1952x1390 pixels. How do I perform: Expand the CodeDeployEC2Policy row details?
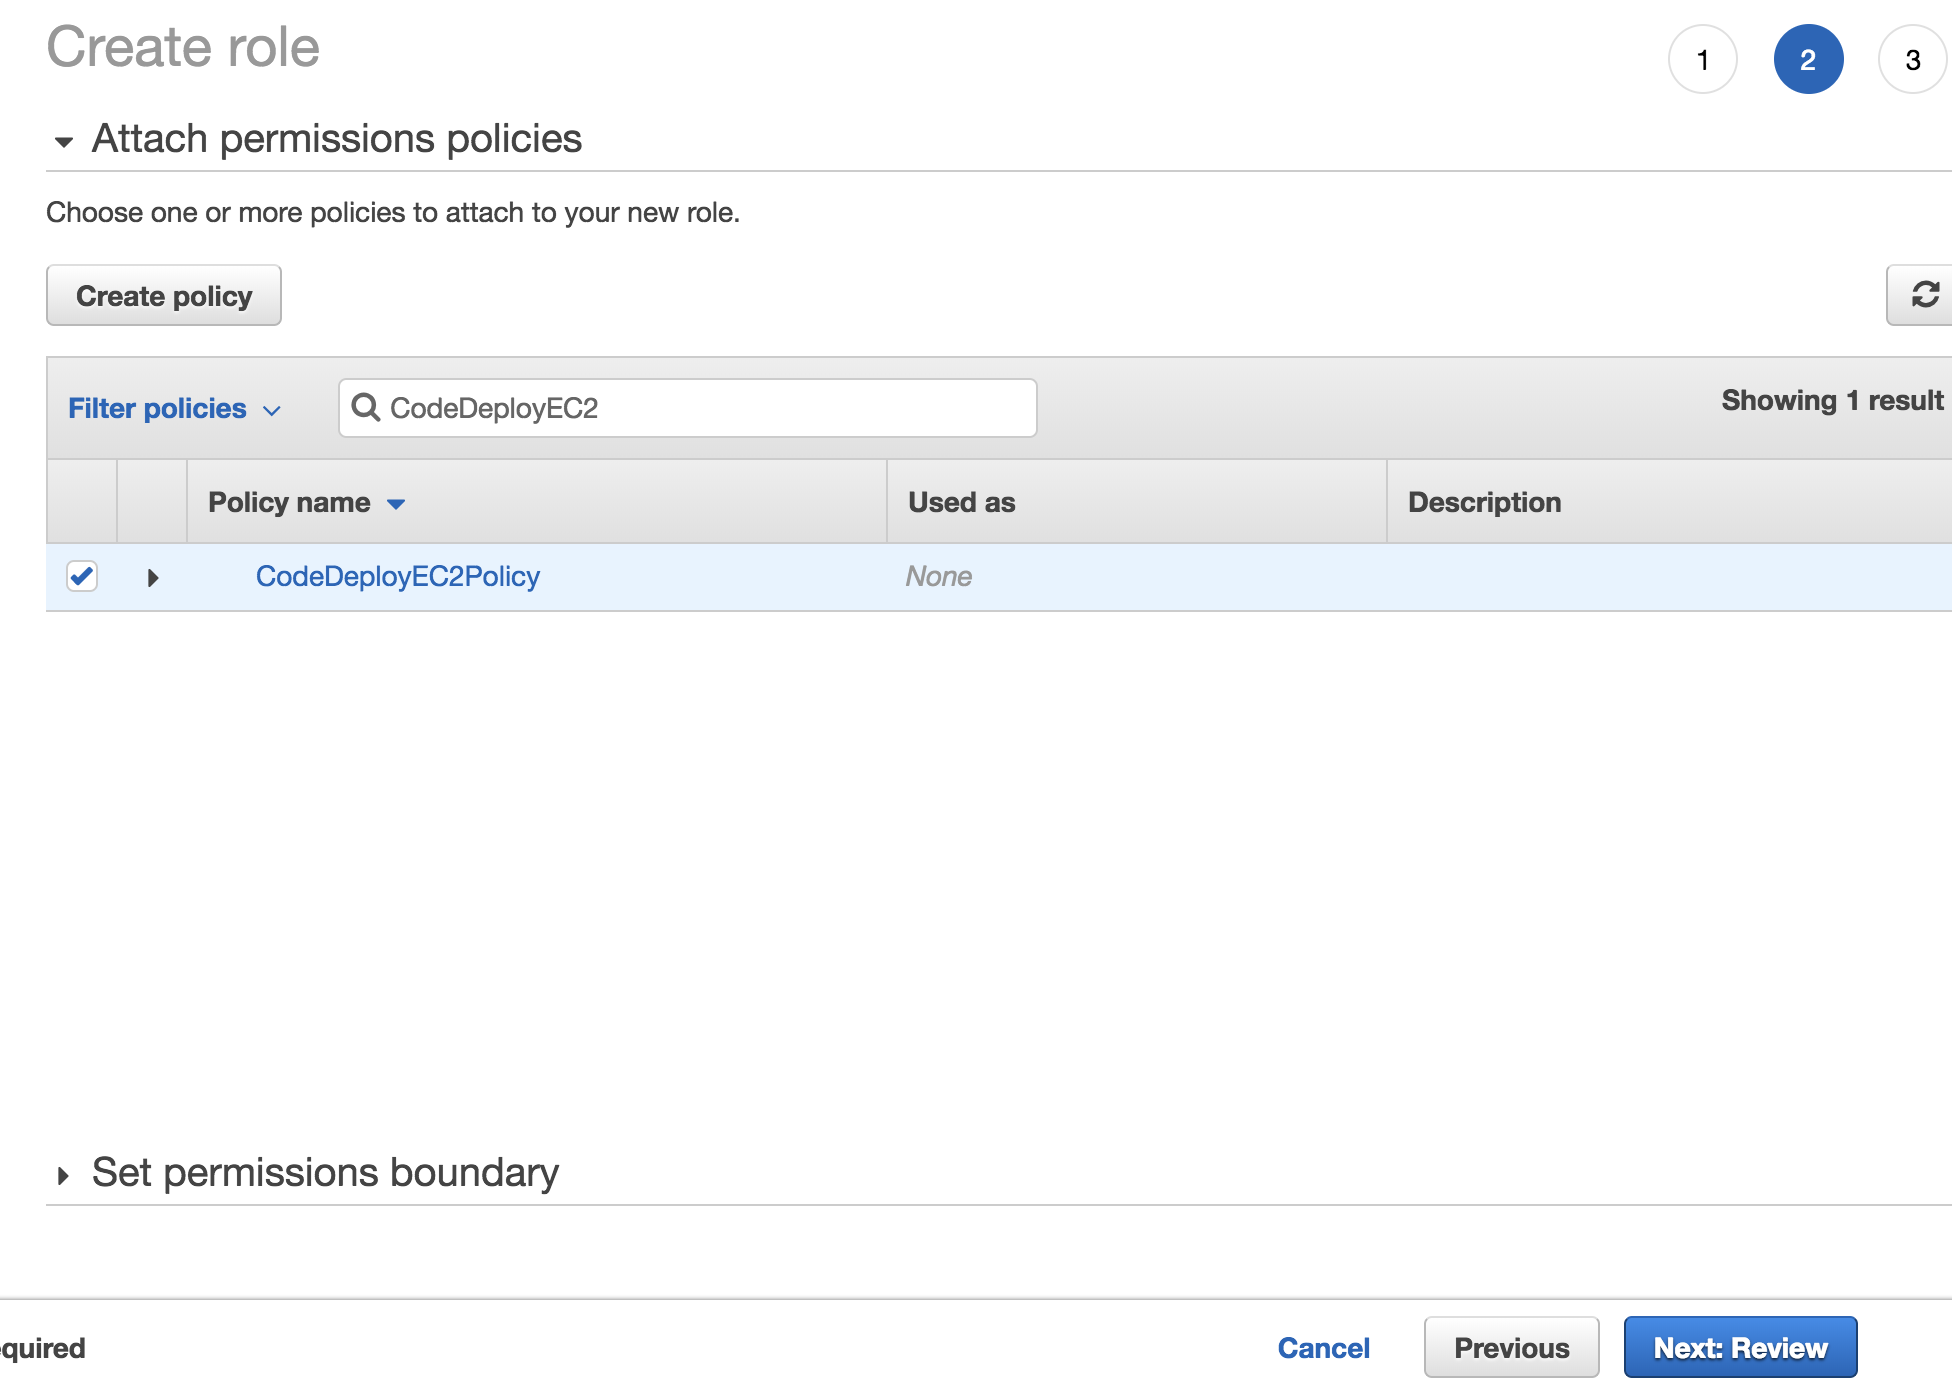click(152, 577)
